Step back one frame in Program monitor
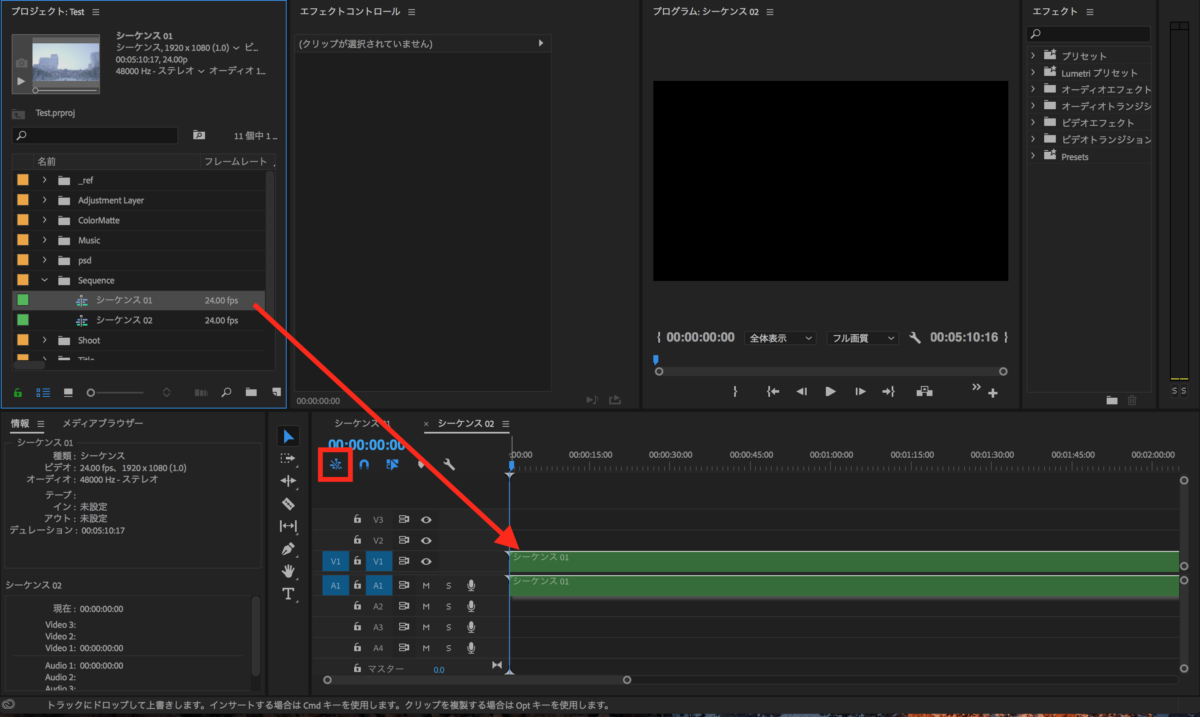 [x=801, y=392]
